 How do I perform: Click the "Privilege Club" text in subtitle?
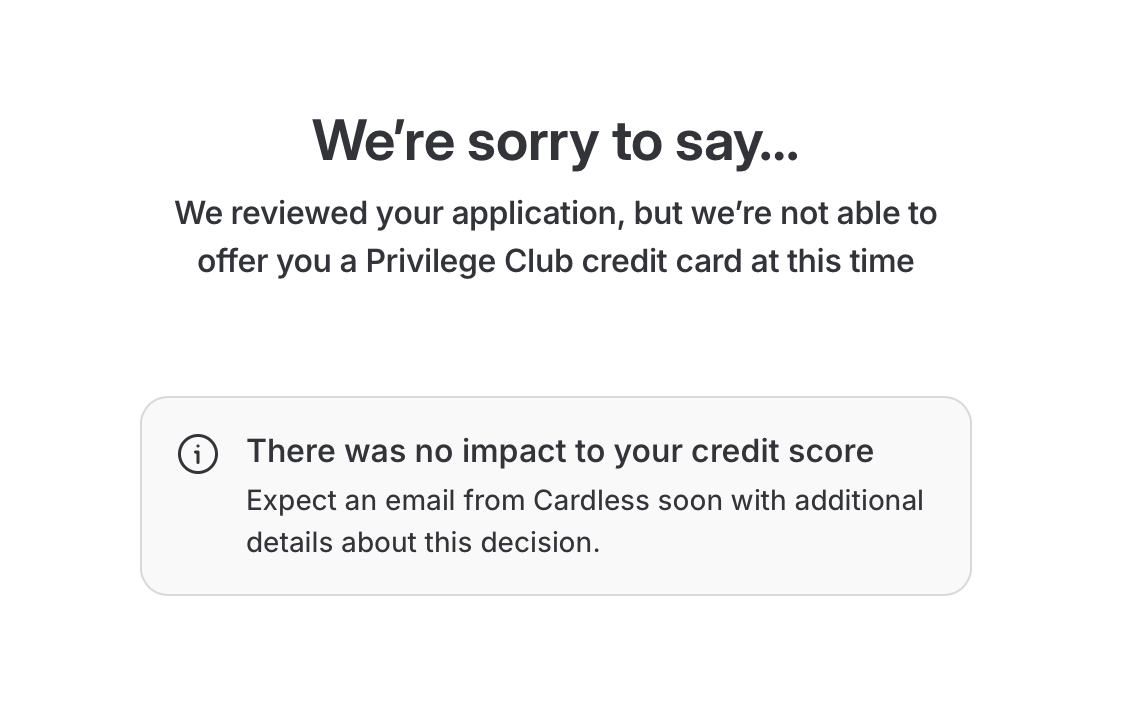pos(469,261)
